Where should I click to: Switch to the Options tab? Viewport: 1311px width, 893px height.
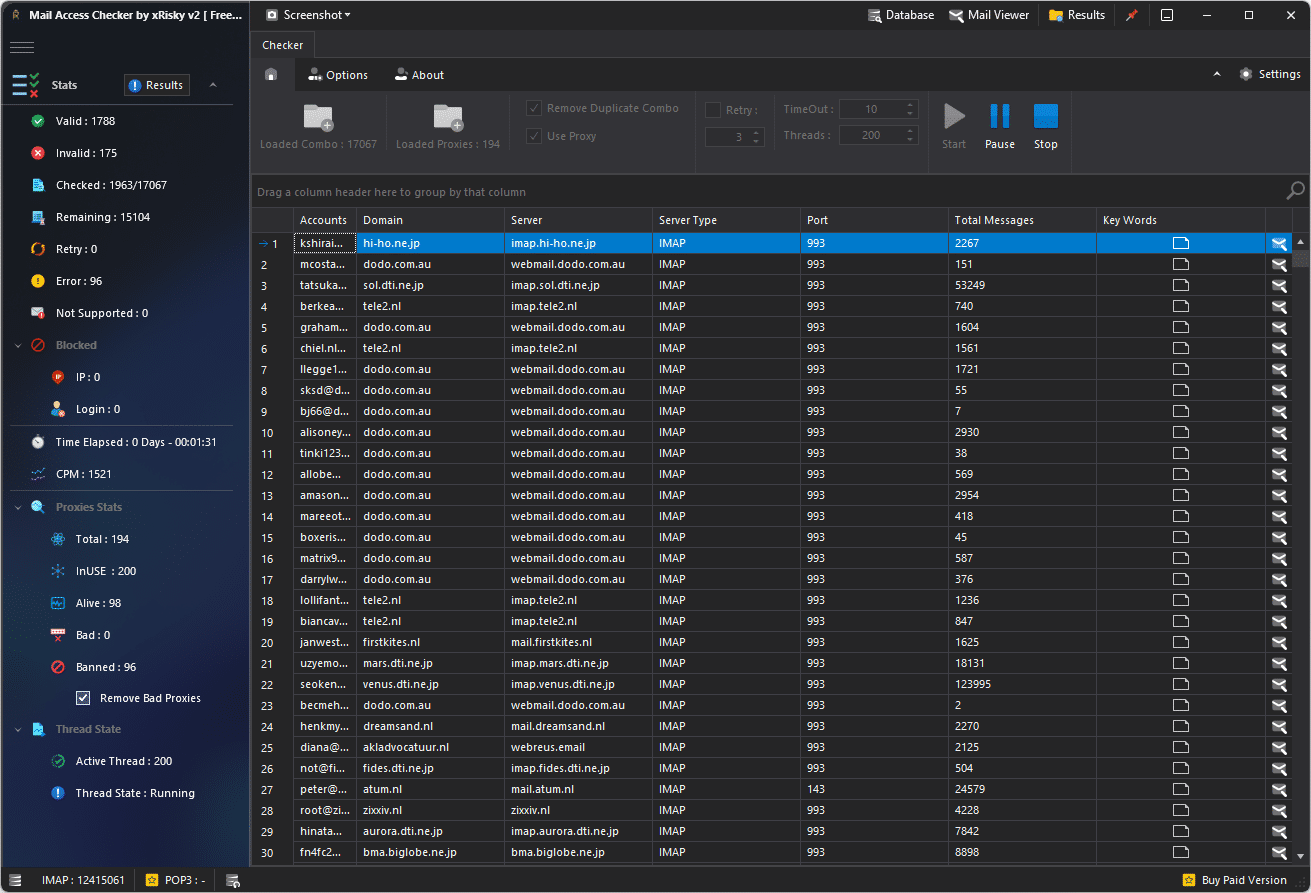click(338, 75)
